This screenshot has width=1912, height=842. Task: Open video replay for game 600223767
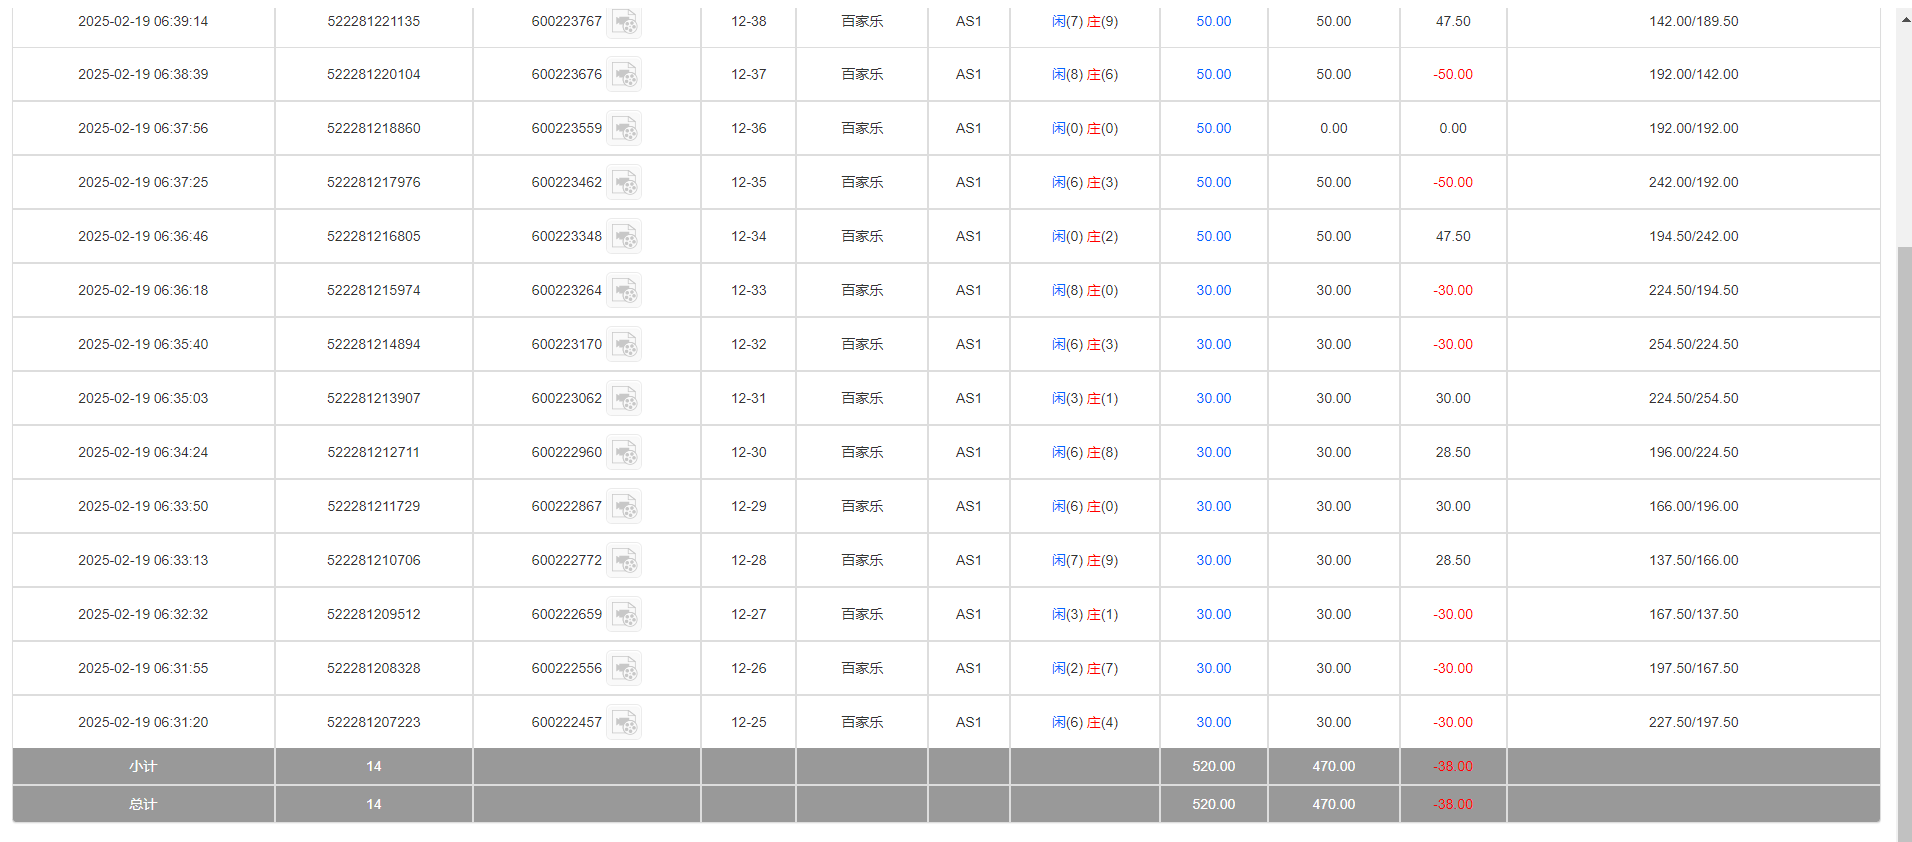tap(624, 22)
